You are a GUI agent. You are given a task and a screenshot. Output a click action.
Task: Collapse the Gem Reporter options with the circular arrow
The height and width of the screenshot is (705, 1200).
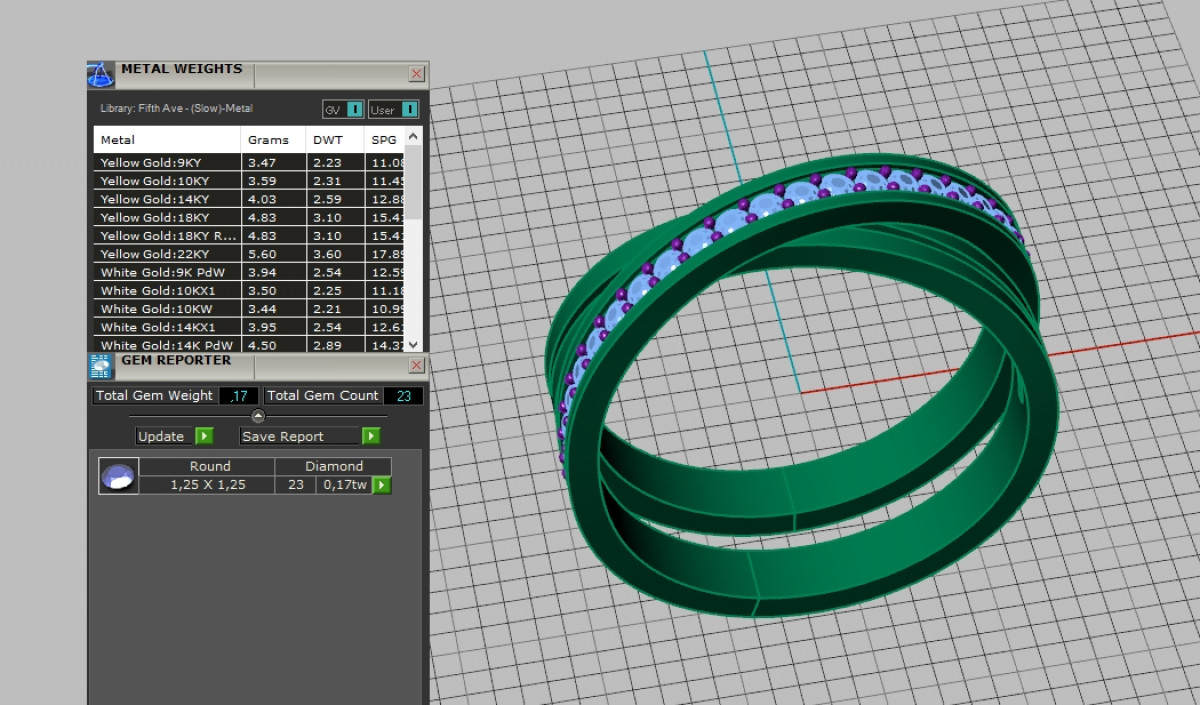tap(258, 416)
